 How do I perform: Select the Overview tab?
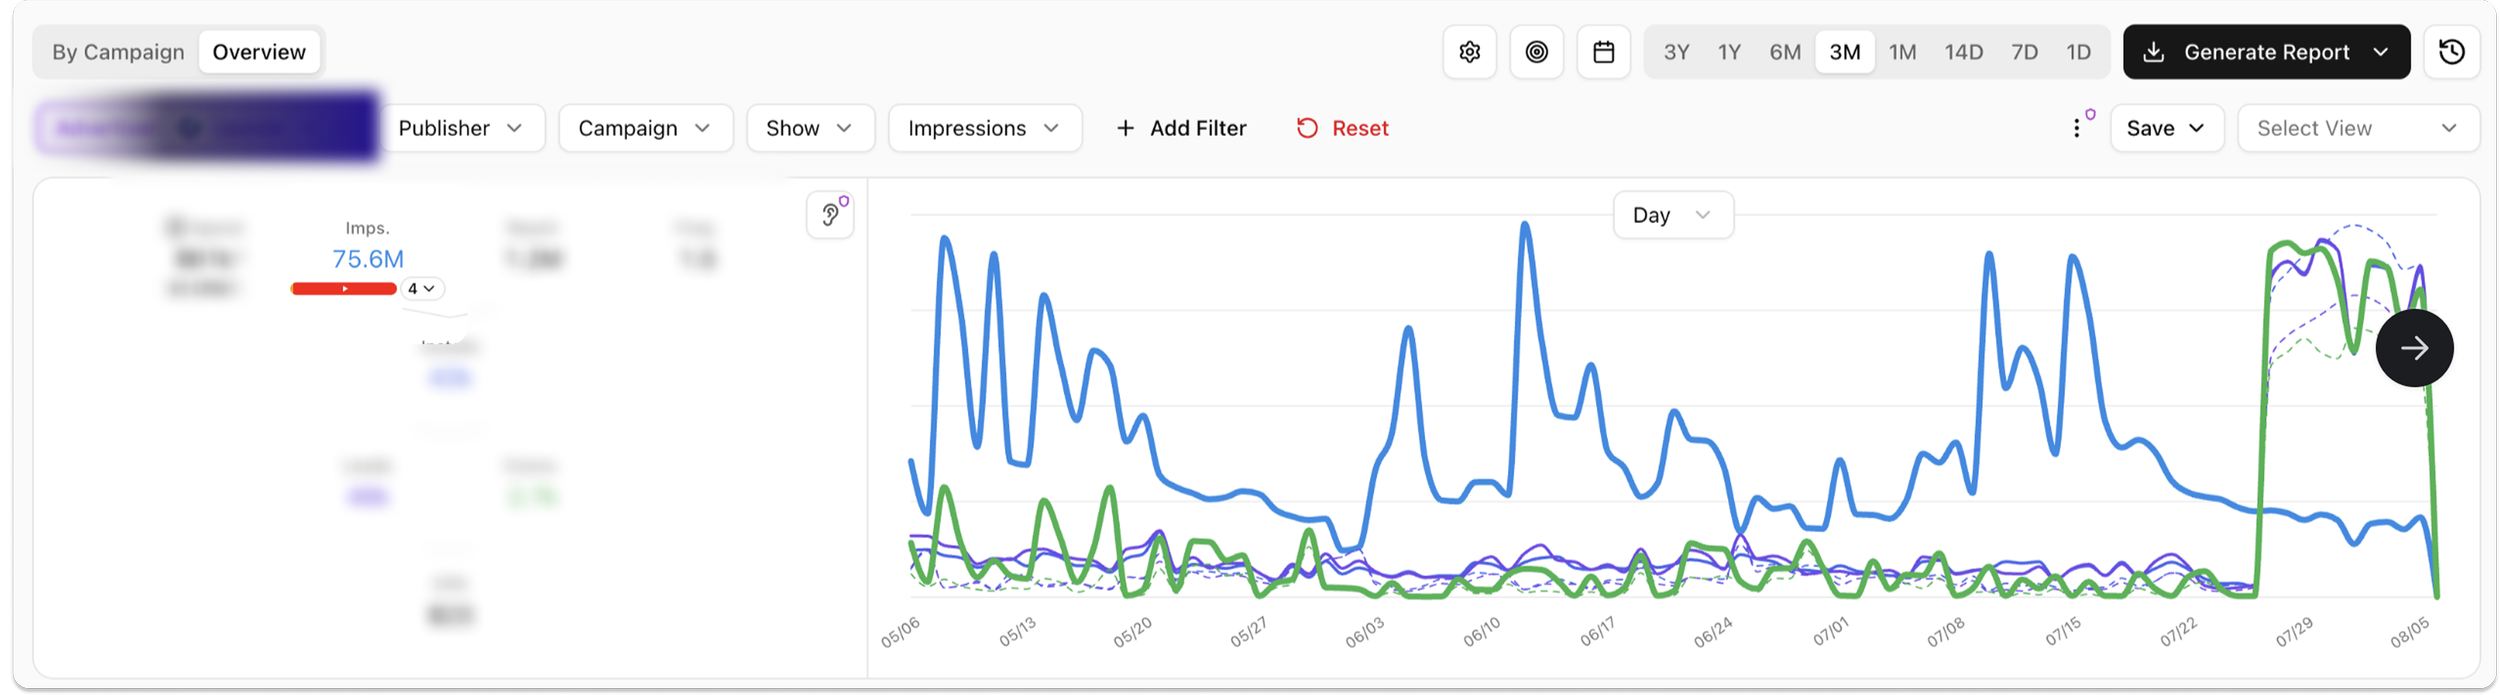[259, 52]
